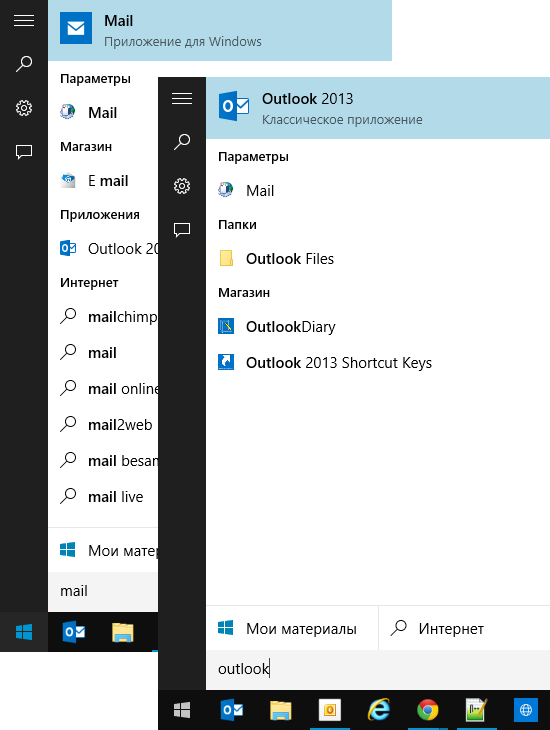Select the plain 'mail' web suggestion
Screen dimensions: 550x730
[x=103, y=352]
